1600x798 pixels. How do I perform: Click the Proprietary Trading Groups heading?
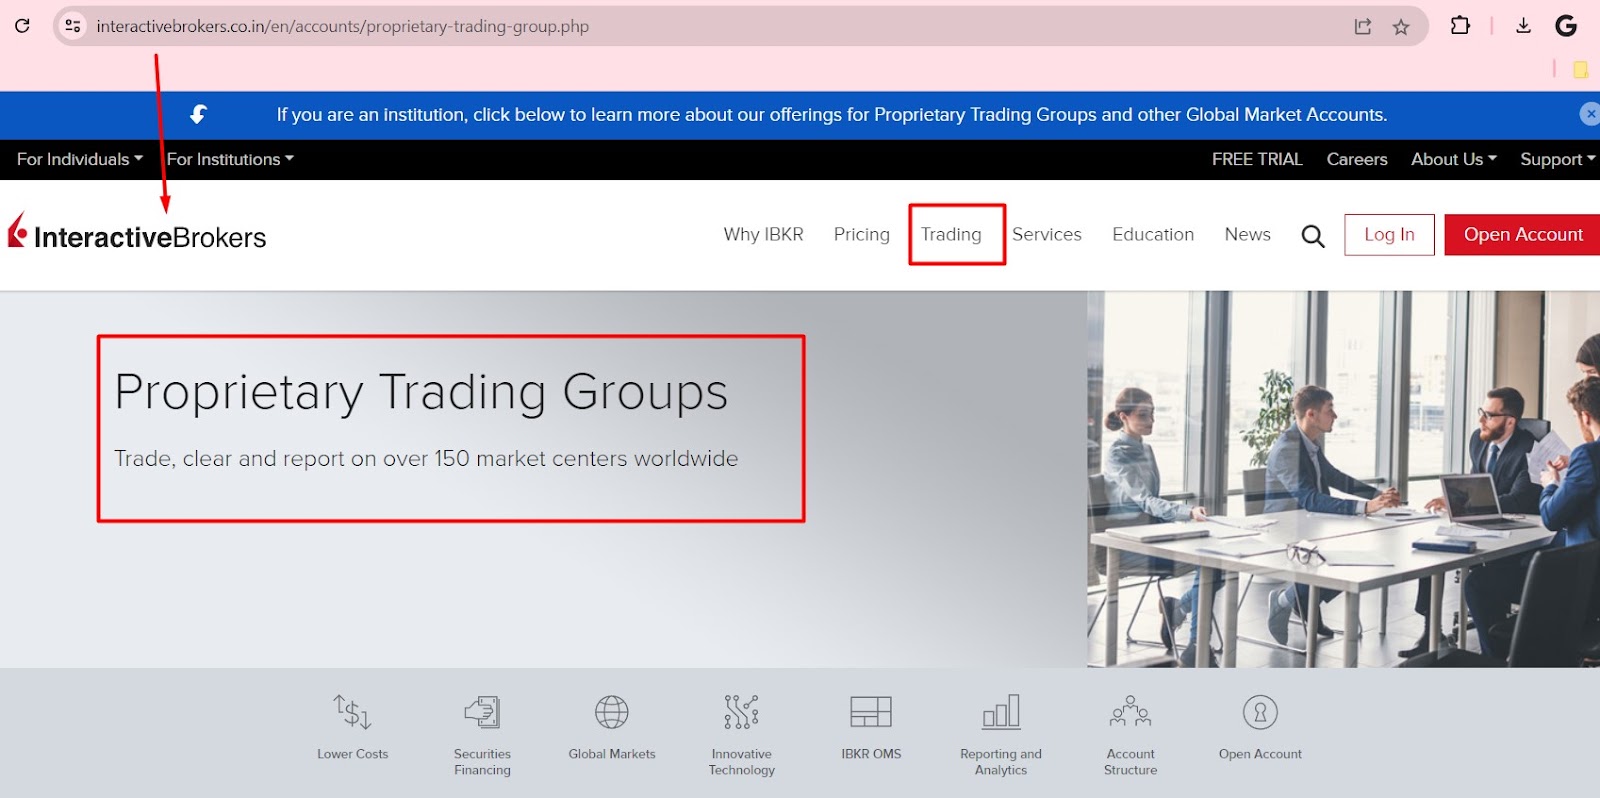point(421,392)
